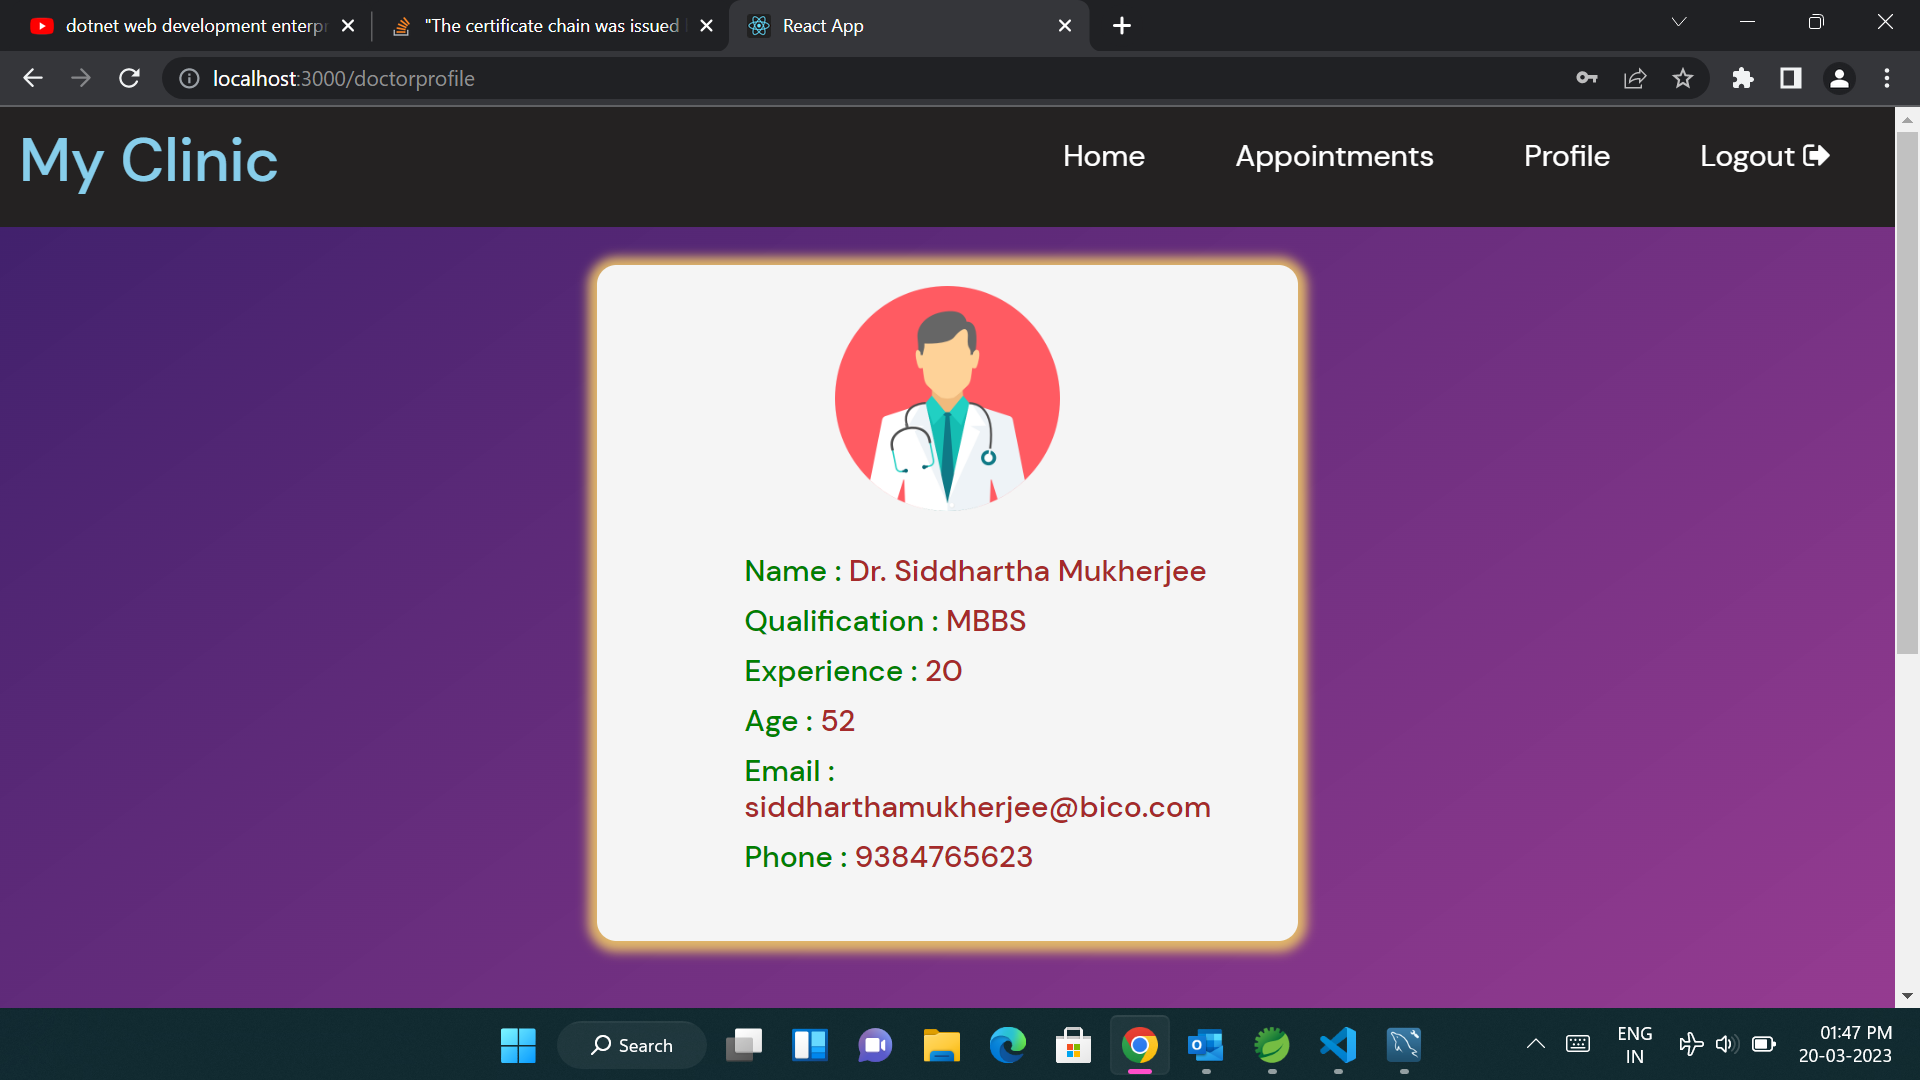Screen dimensions: 1920x1080
Task: Close the dotnet web development tab
Action: click(348, 26)
